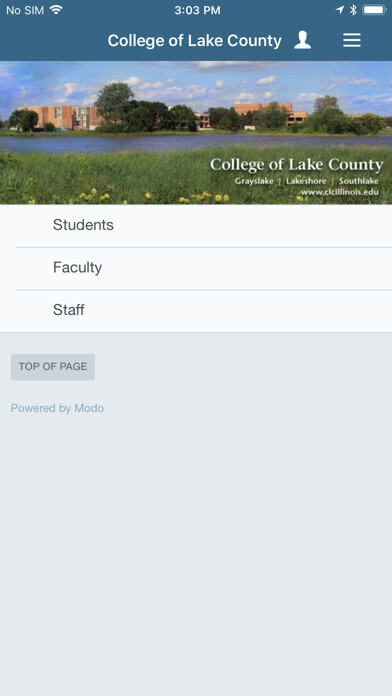Tap Grayslake text in the banner
The height and width of the screenshot is (696, 392).
coord(254,181)
